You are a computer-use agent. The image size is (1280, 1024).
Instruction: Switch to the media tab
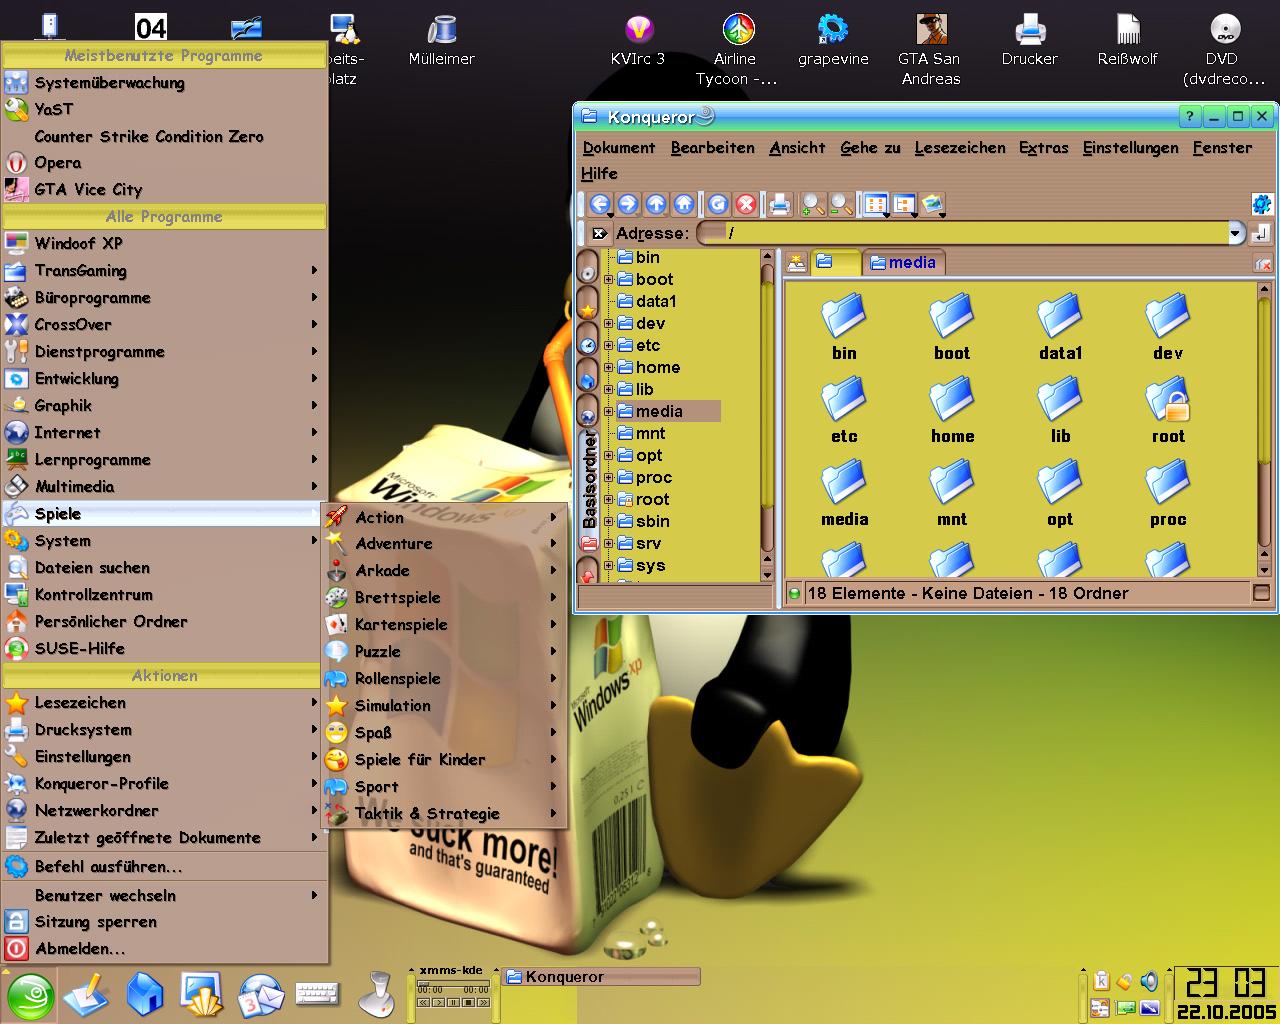coord(903,263)
